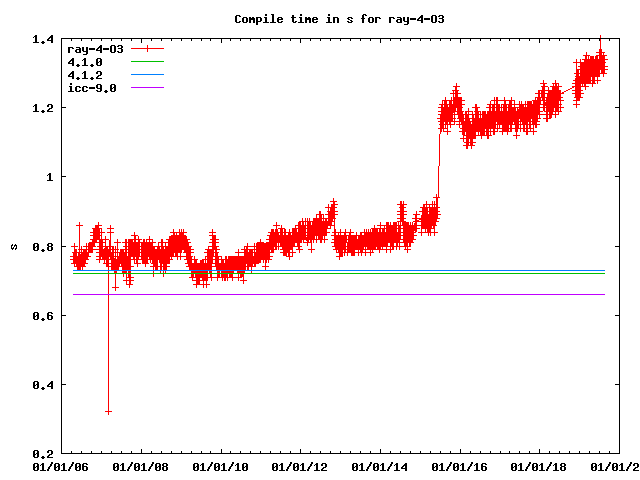This screenshot has width=640, height=480.
Task: Click the 01/01/06 x-axis date label
Action: click(60, 466)
